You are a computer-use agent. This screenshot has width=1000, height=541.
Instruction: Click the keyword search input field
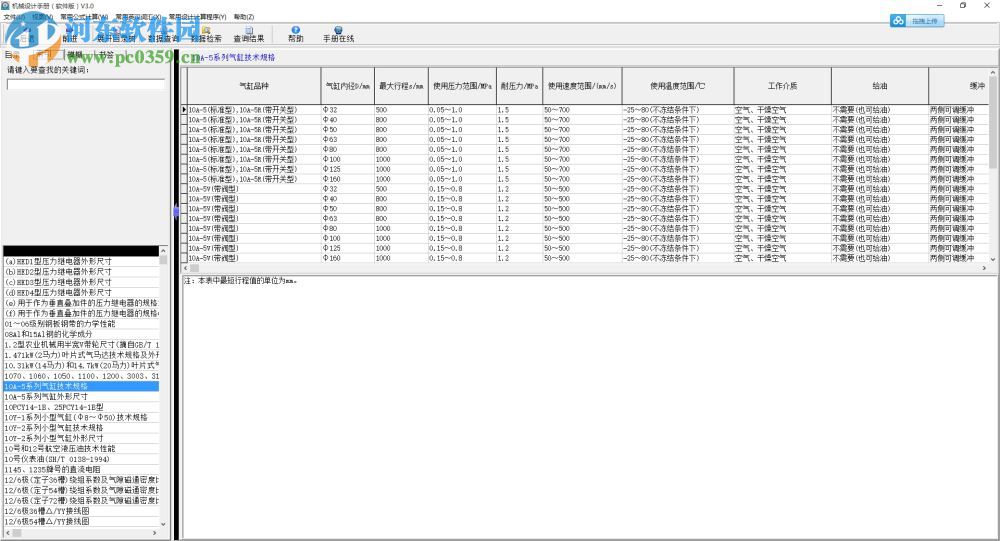click(86, 85)
